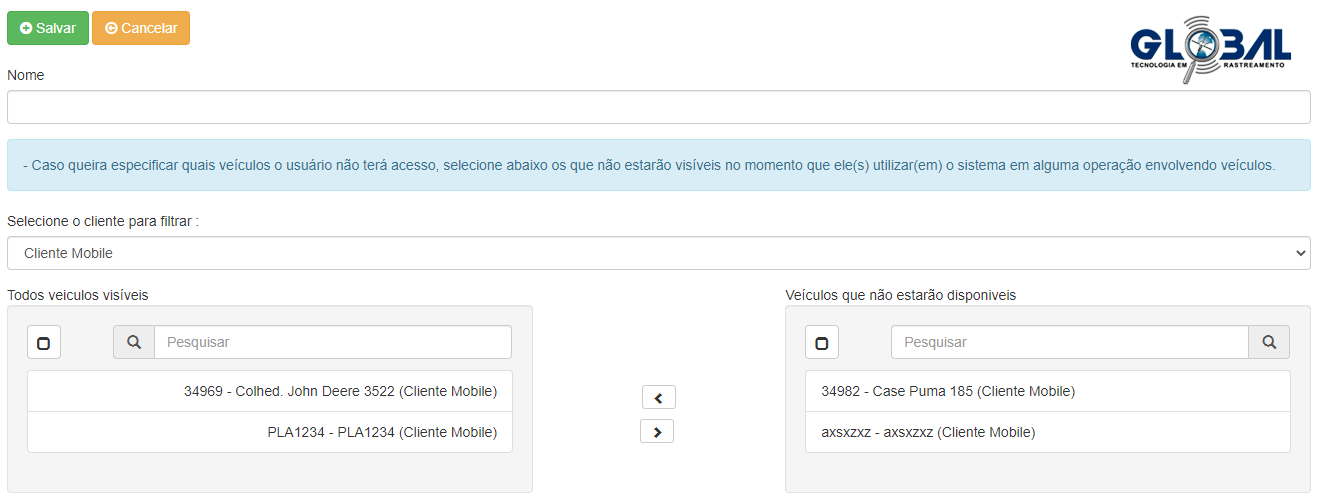Click the orange Cancelar button
This screenshot has height=504, width=1318.
click(x=140, y=28)
